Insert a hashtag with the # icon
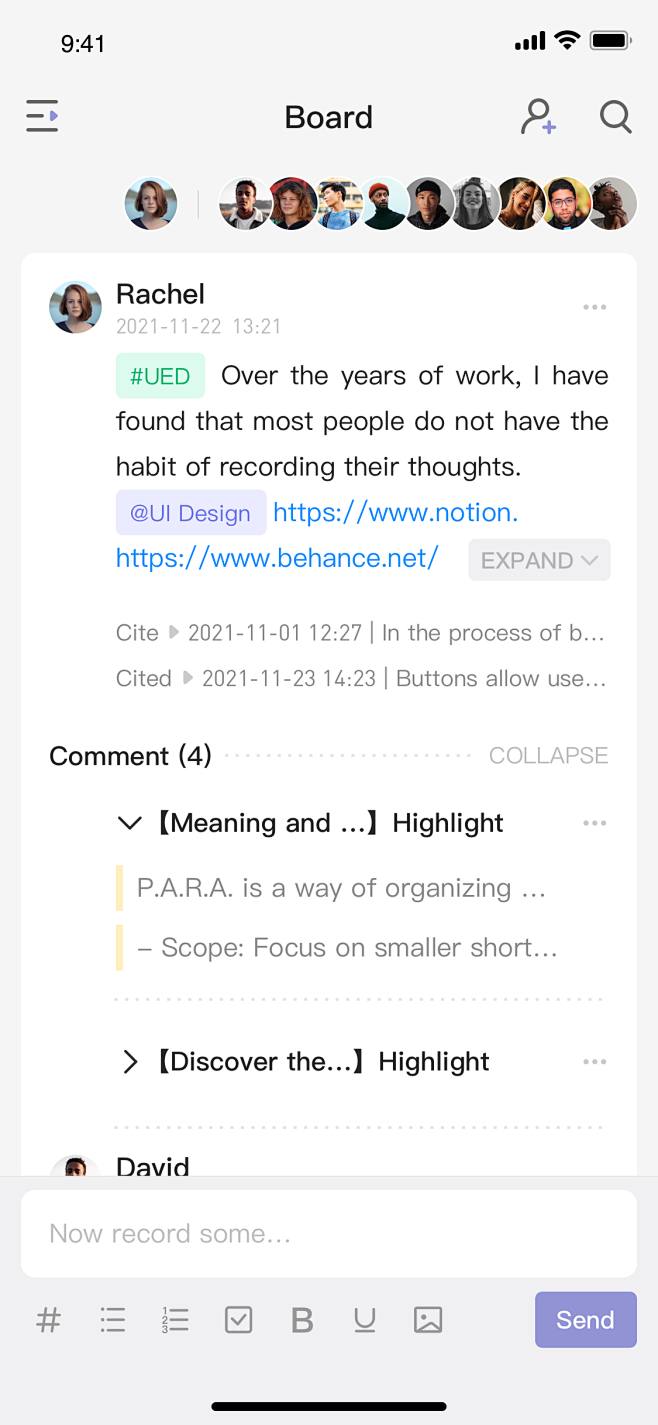Image resolution: width=658 pixels, height=1425 pixels. pyautogui.click(x=48, y=1320)
